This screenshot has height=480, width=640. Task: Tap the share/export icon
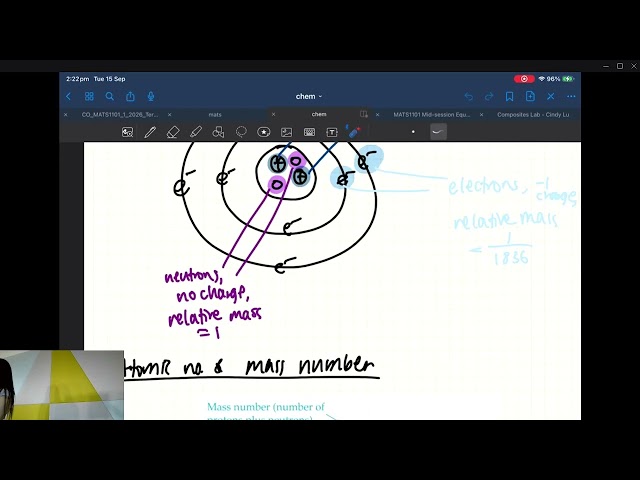click(x=130, y=96)
